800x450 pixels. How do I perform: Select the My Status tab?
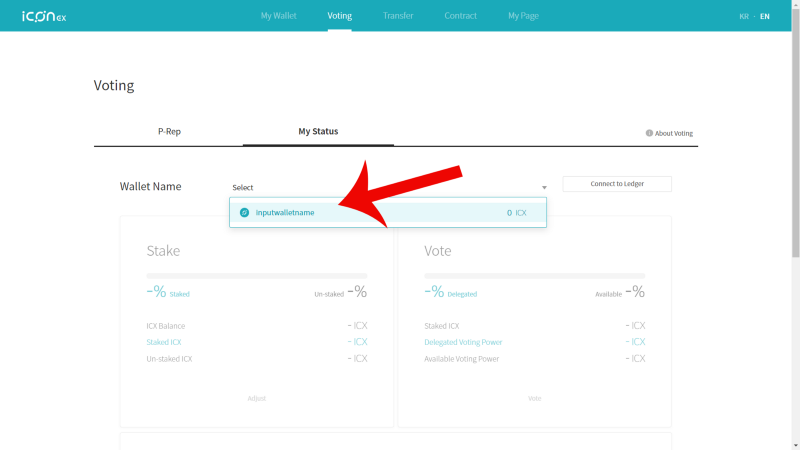point(318,132)
